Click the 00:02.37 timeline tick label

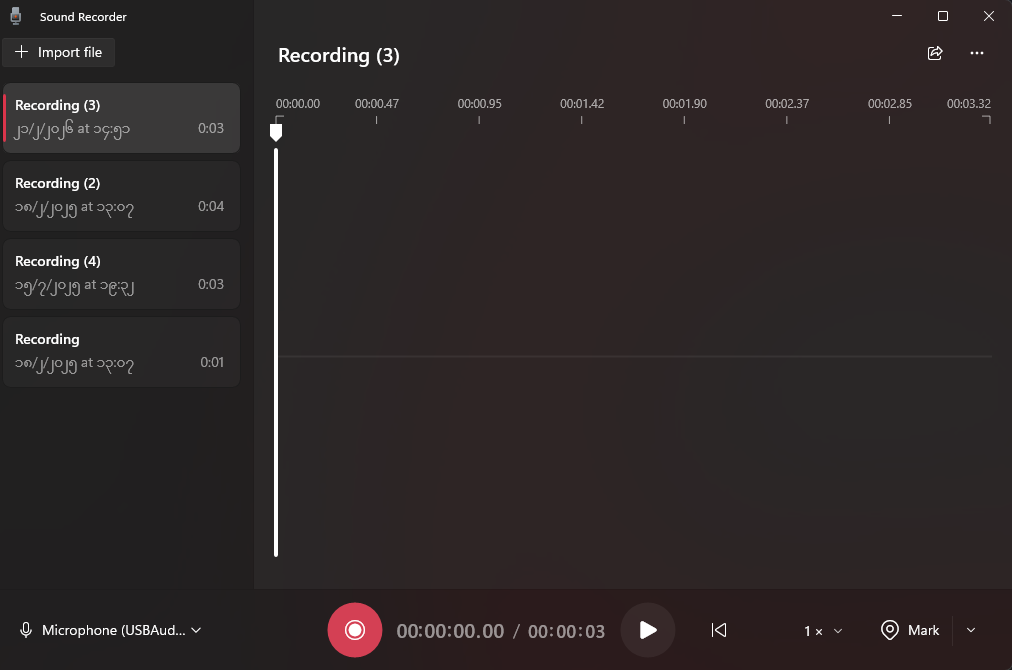point(787,103)
